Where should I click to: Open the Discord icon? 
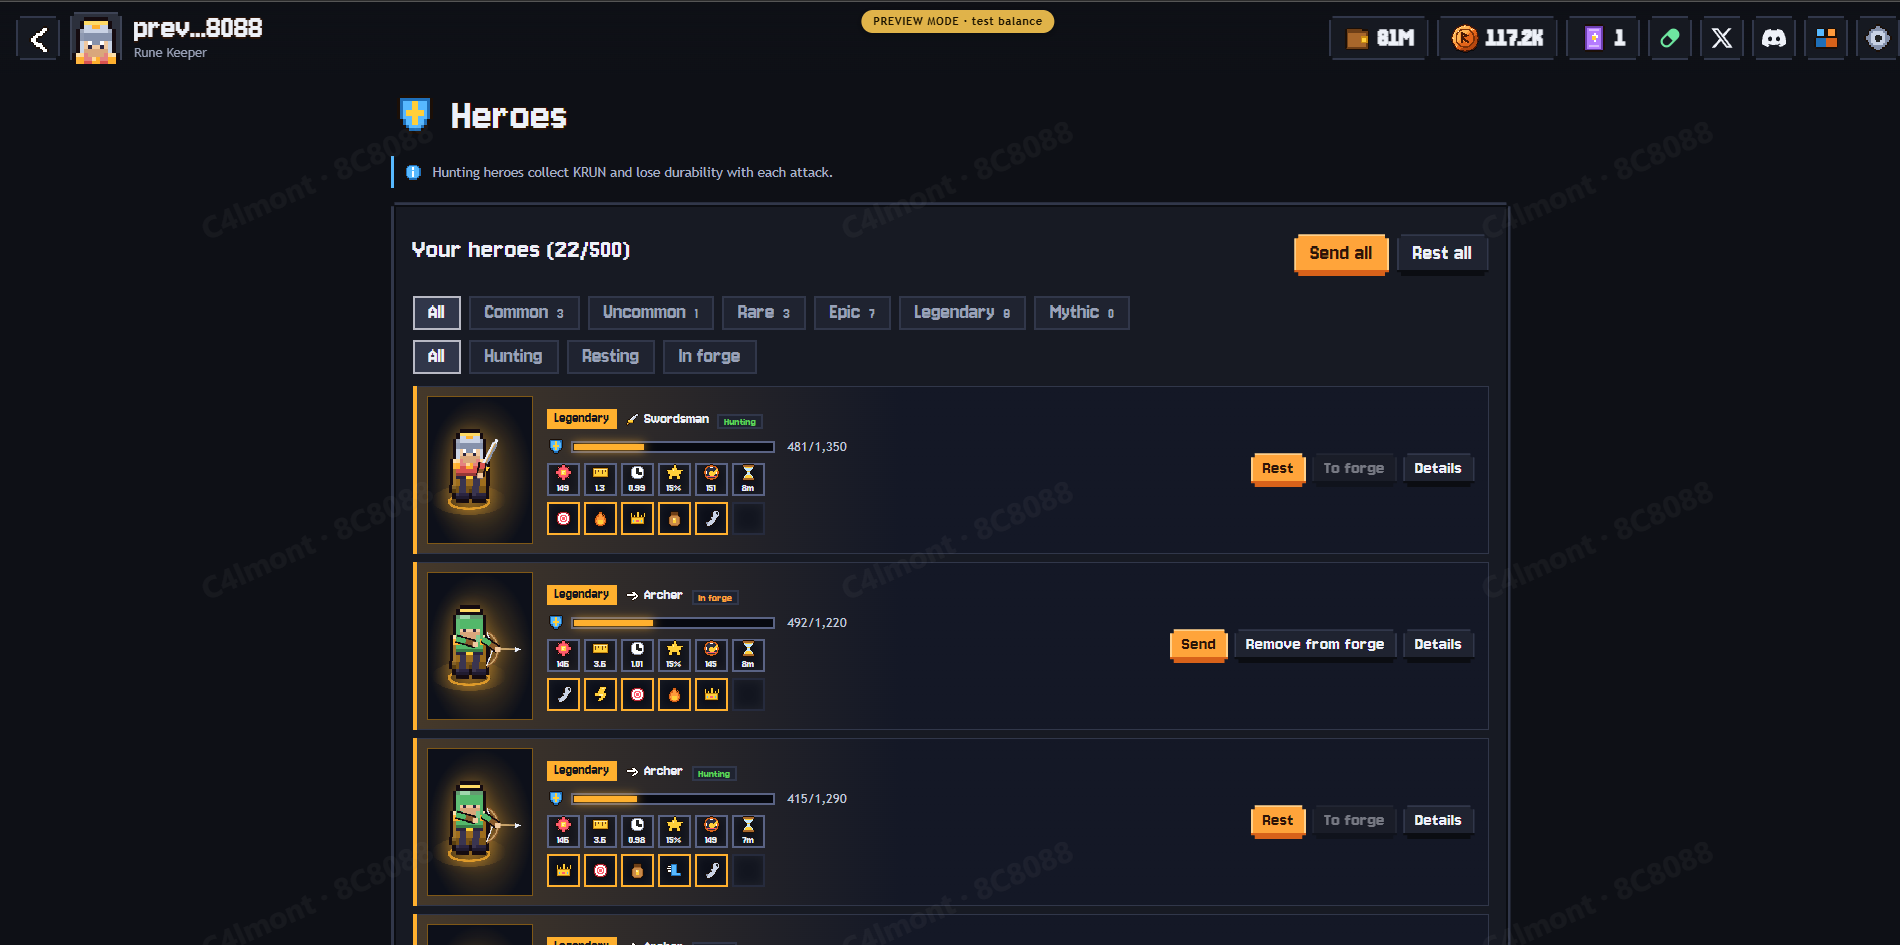(1774, 38)
